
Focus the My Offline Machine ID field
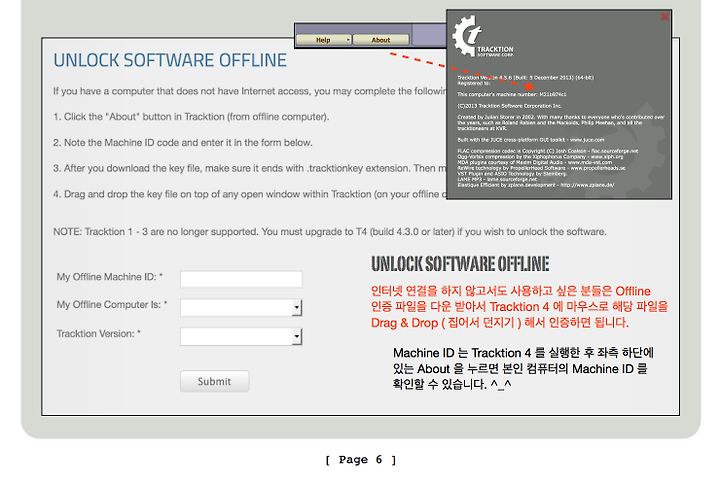click(241, 279)
